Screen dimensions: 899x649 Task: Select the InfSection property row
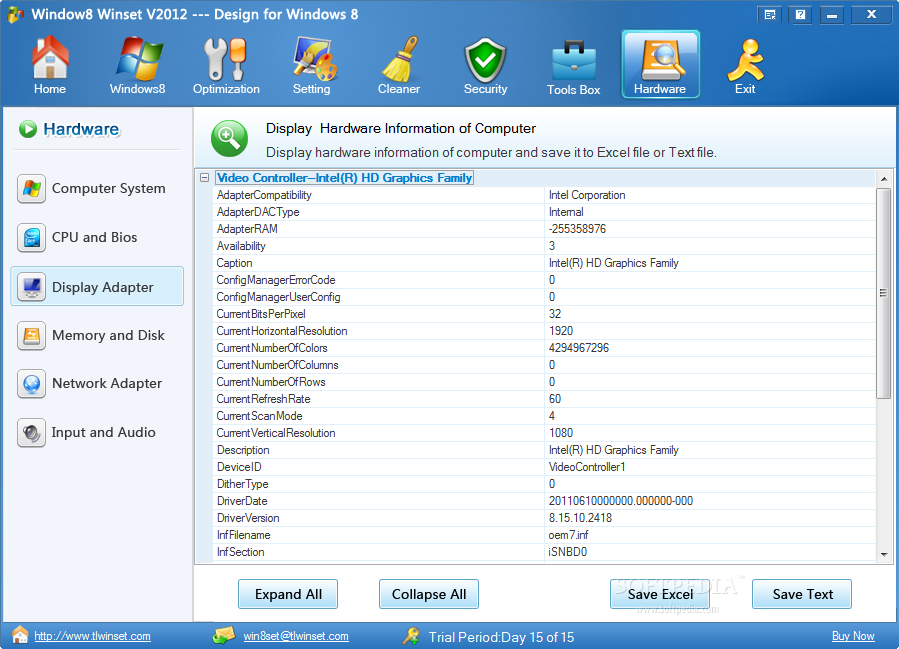coord(544,552)
